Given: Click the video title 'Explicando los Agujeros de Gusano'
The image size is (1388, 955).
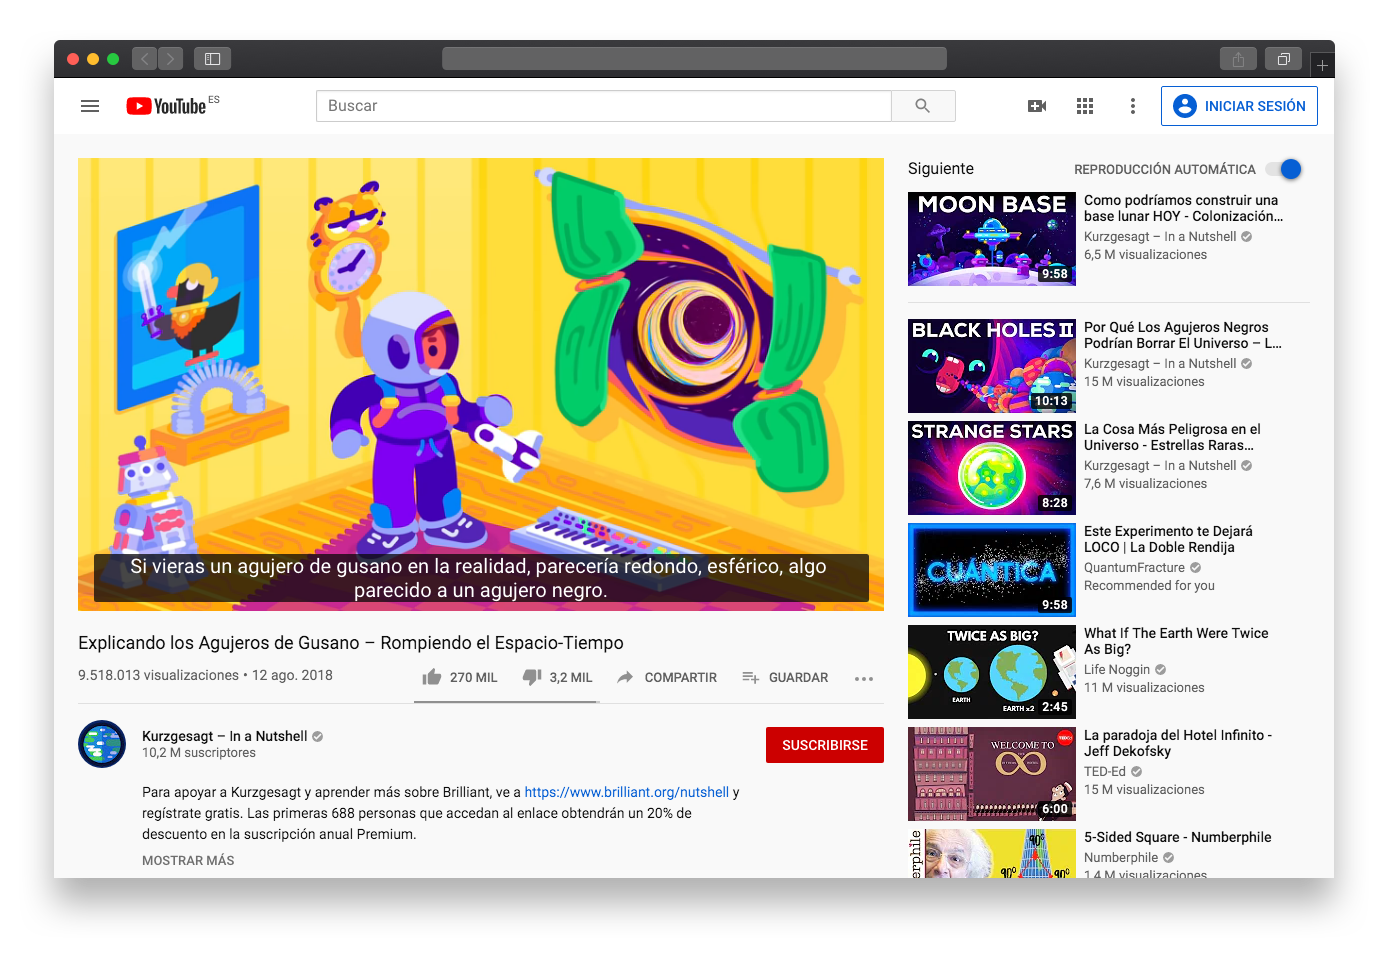Looking at the screenshot, I should 351,643.
